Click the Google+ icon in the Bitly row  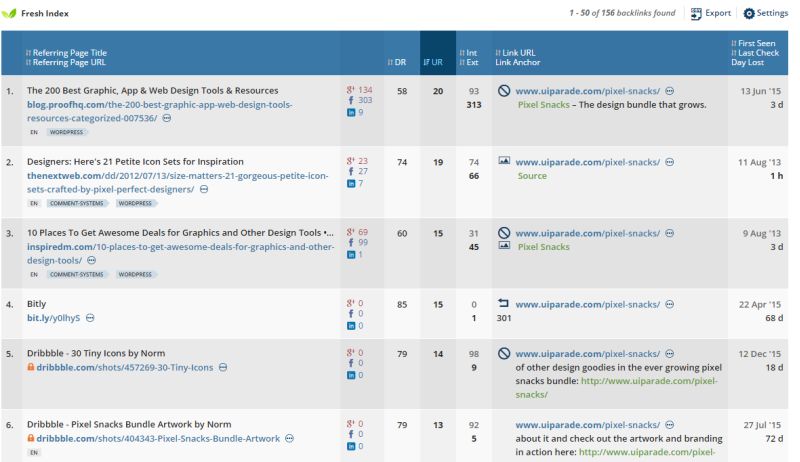(351, 303)
